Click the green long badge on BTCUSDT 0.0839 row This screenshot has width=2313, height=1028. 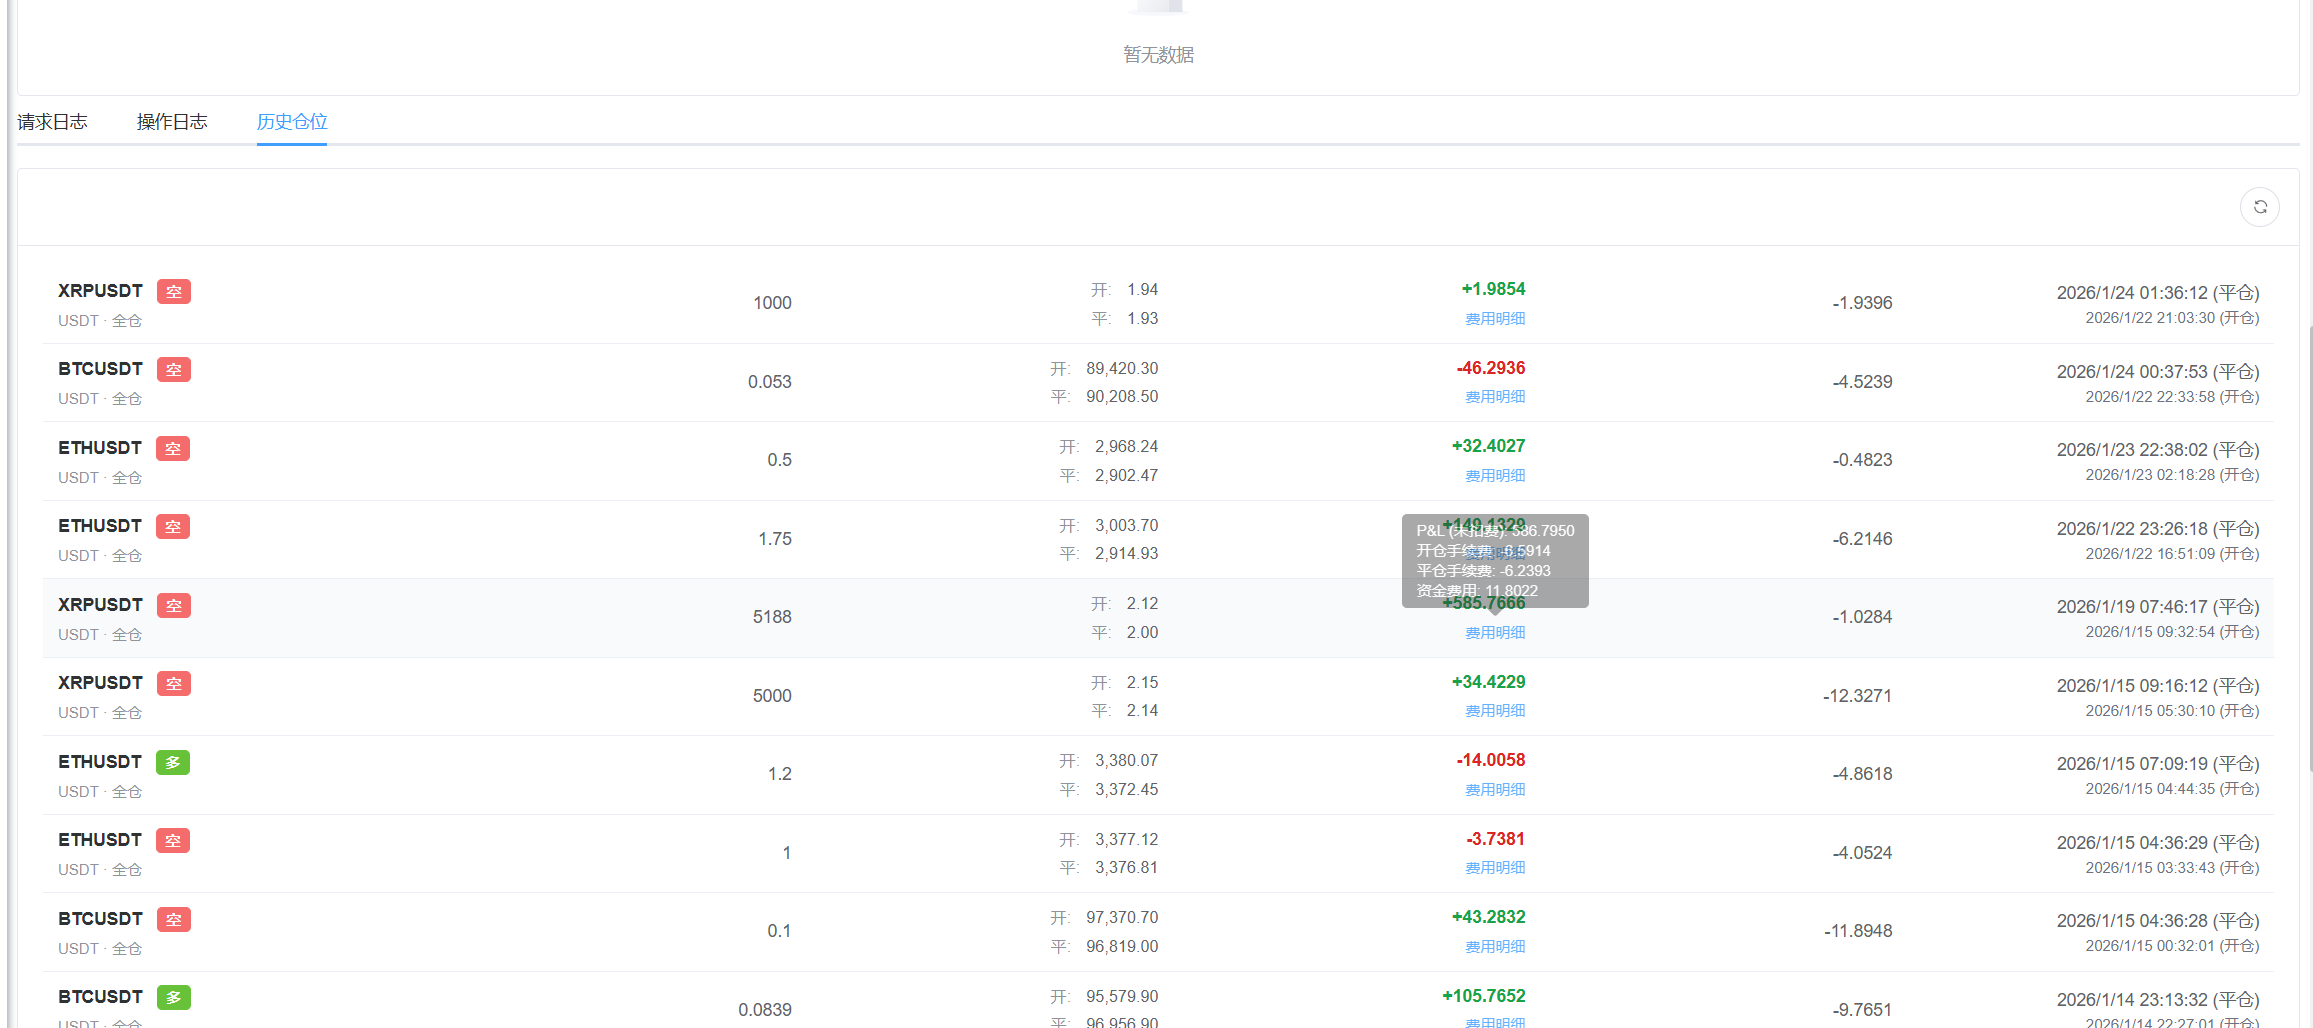click(174, 998)
